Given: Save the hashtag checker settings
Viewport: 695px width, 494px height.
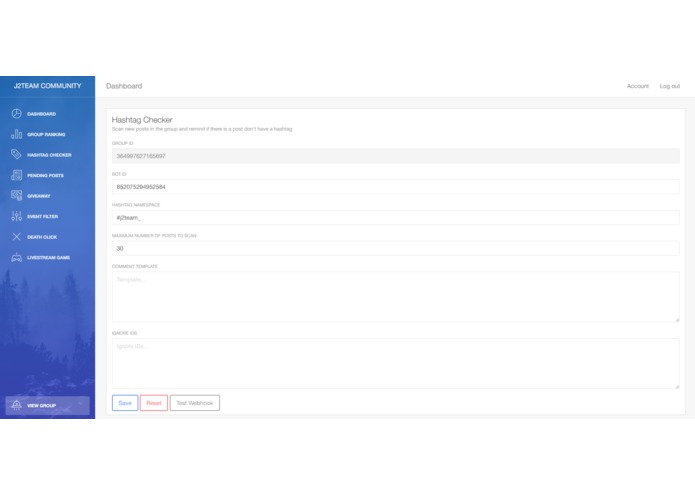Looking at the screenshot, I should tap(125, 403).
